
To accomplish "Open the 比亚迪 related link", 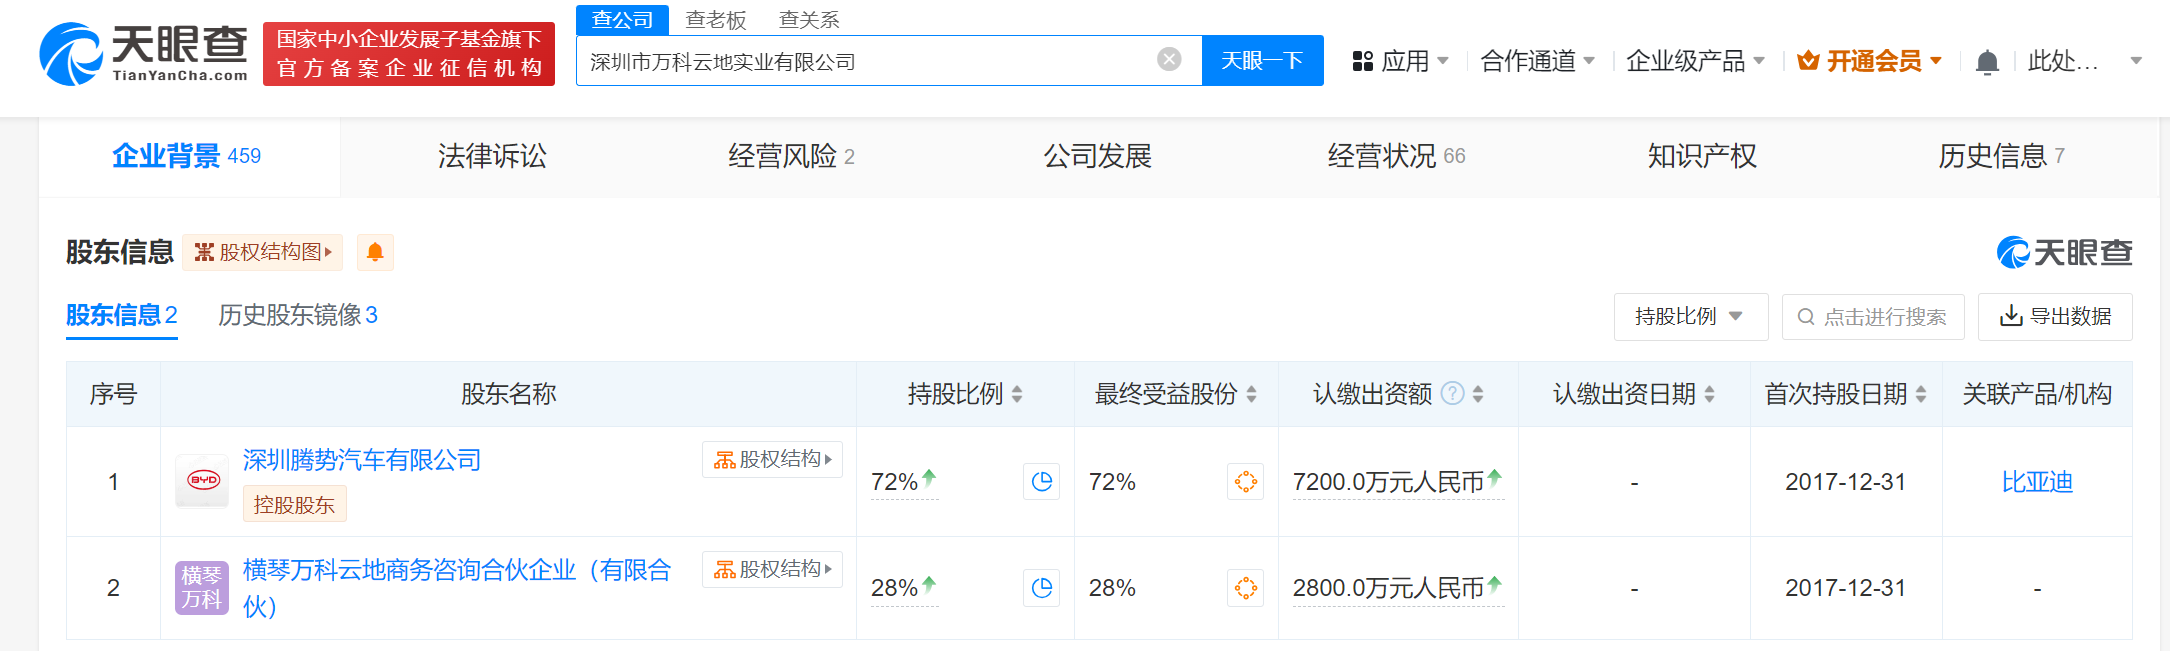I will pos(2037,482).
